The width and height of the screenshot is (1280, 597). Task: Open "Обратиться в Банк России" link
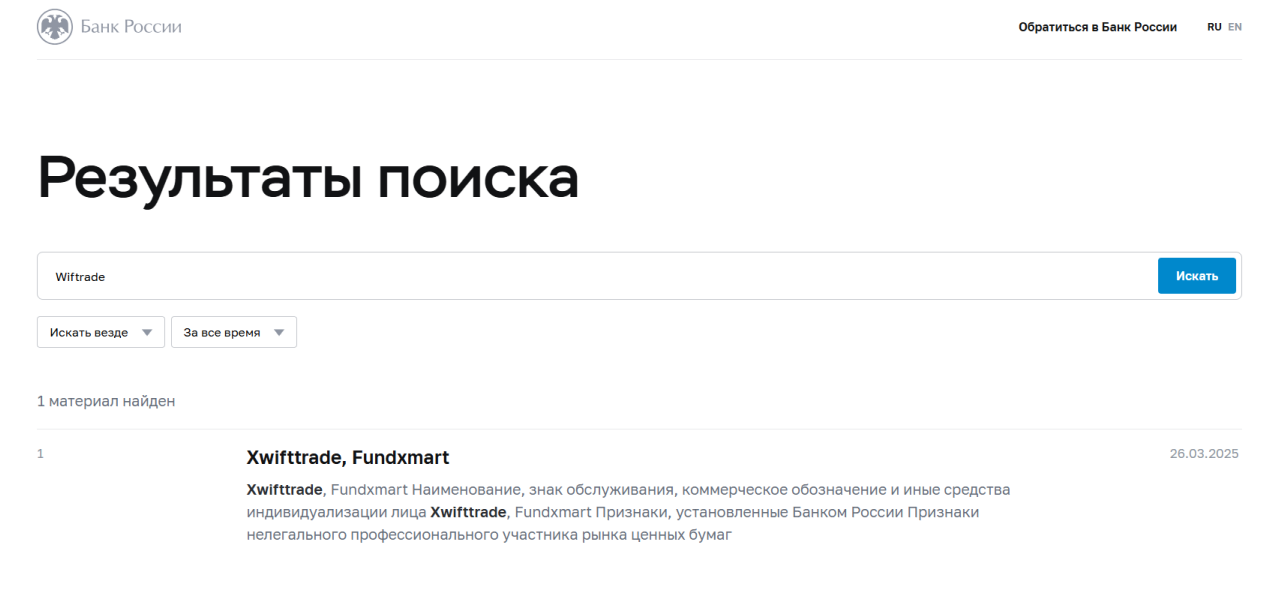(1097, 27)
